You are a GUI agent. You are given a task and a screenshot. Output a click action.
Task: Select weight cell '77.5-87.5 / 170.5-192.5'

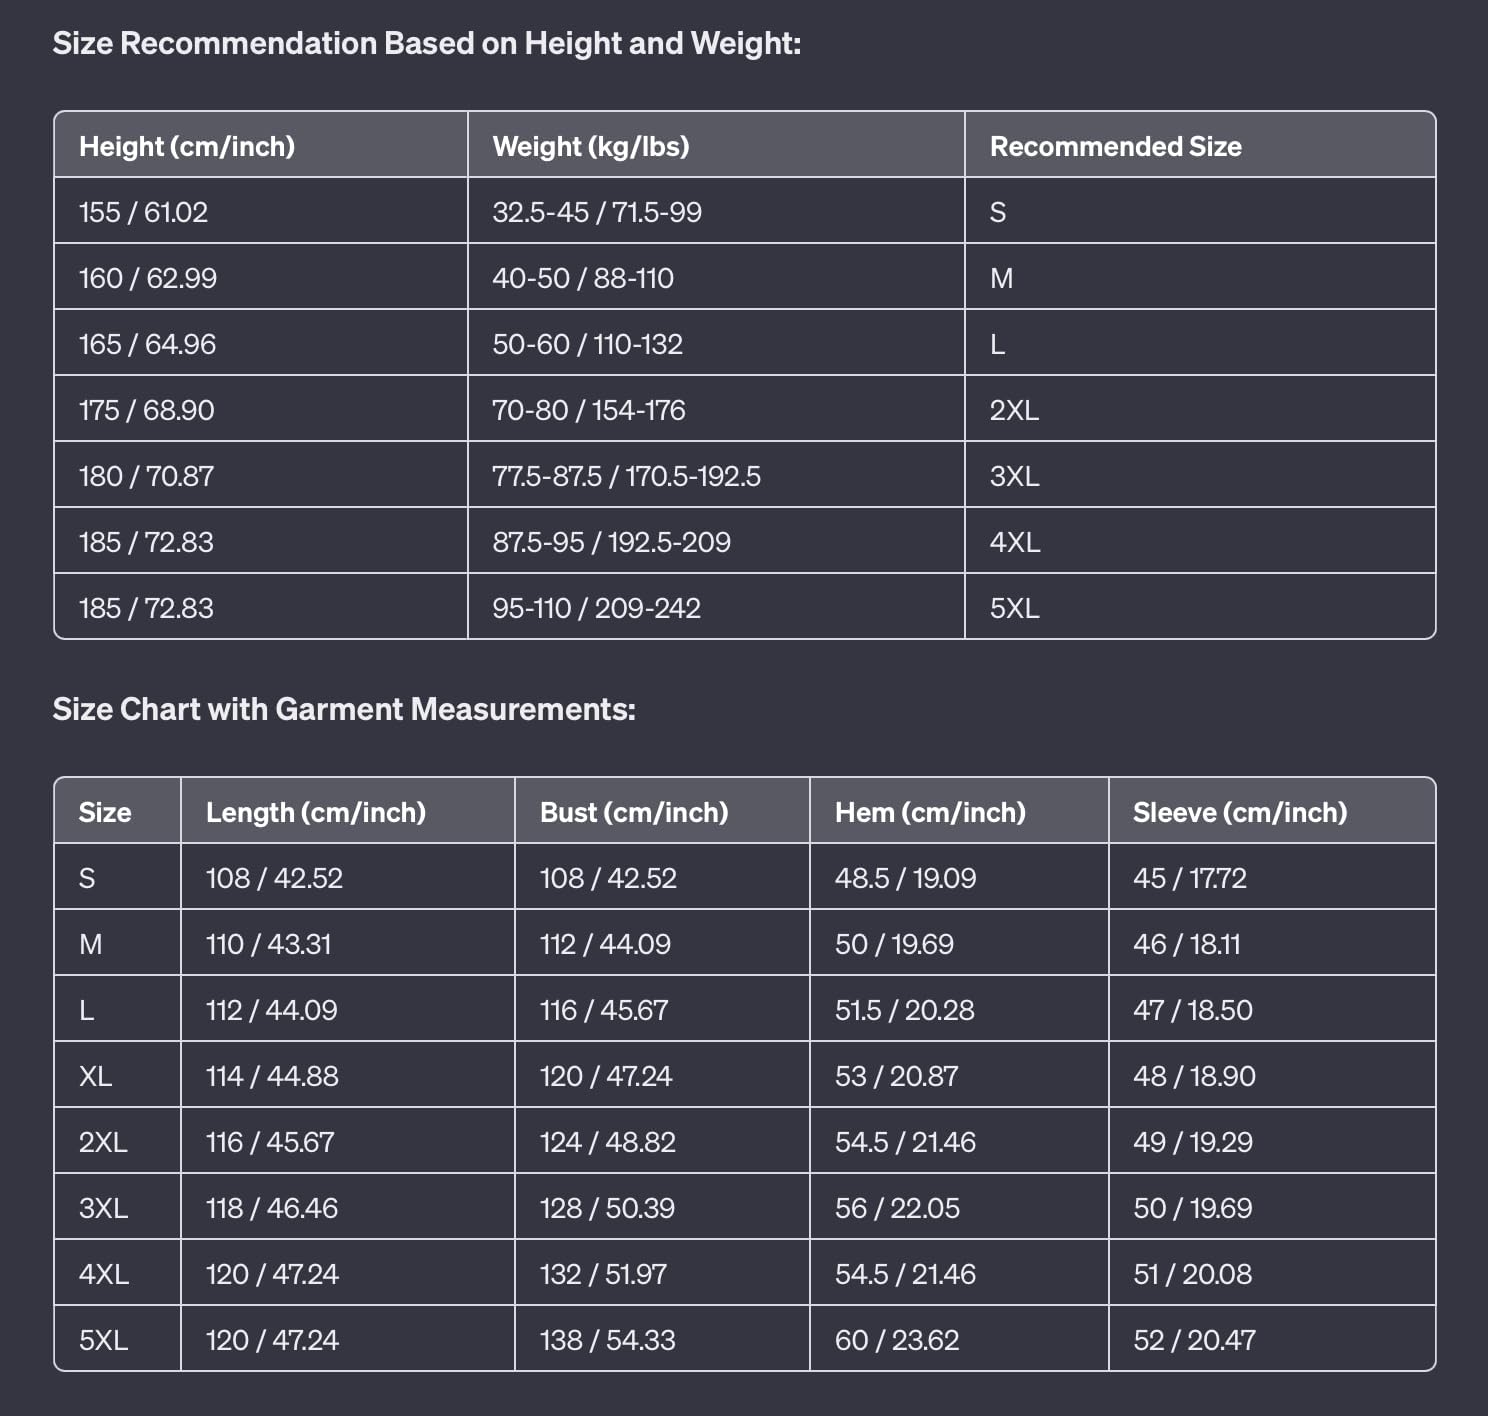click(x=626, y=476)
